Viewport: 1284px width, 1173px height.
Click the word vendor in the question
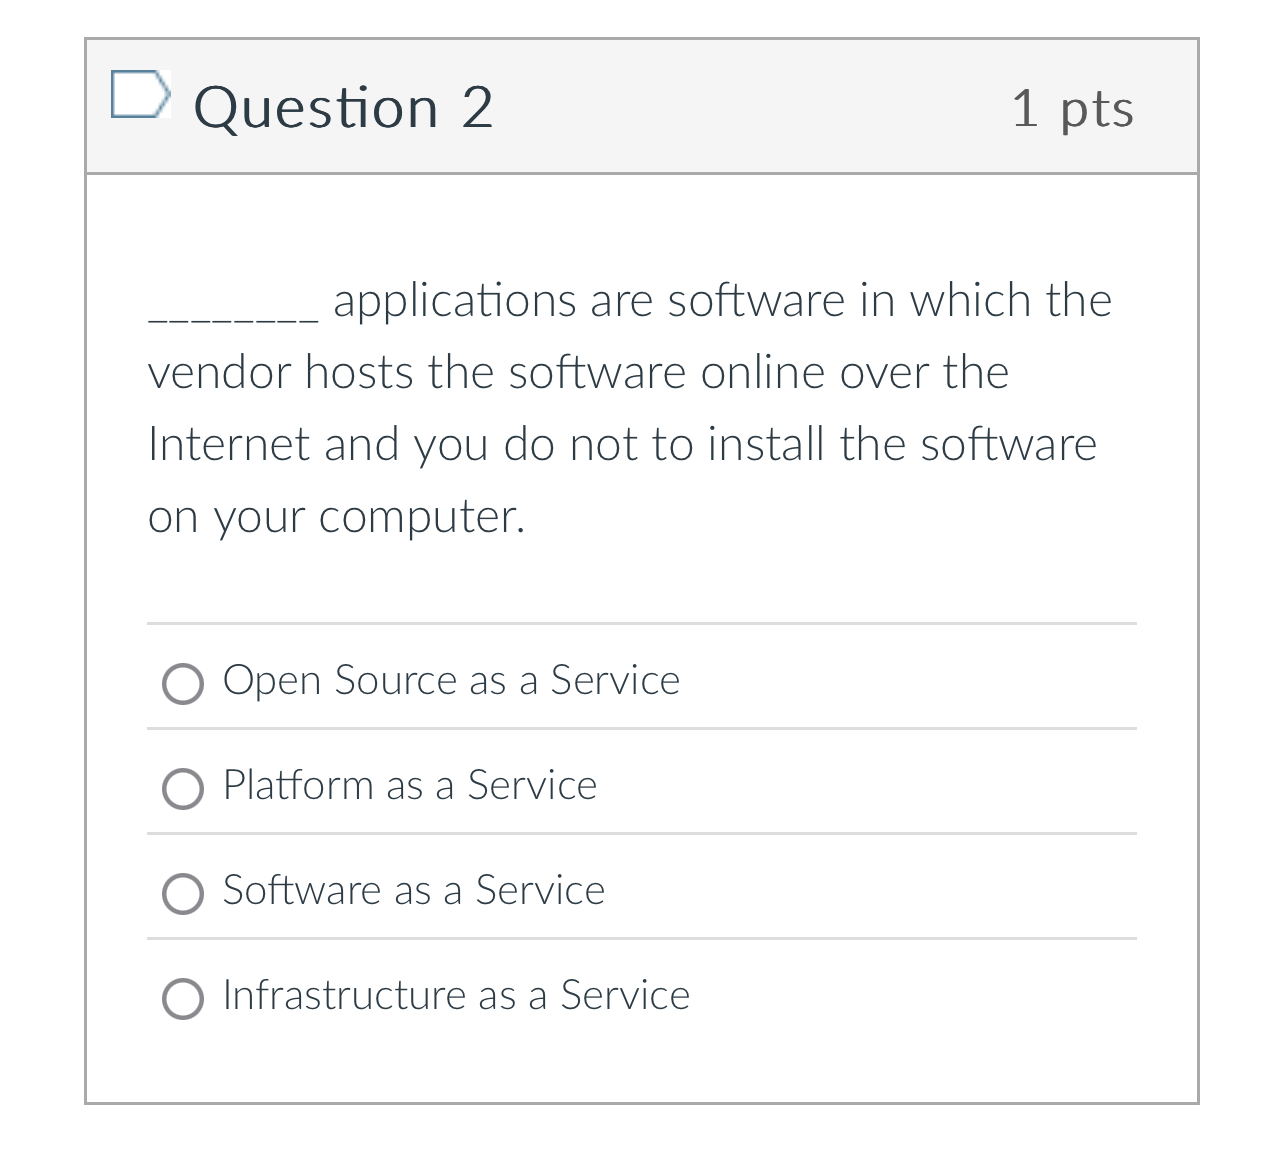pyautogui.click(x=214, y=372)
